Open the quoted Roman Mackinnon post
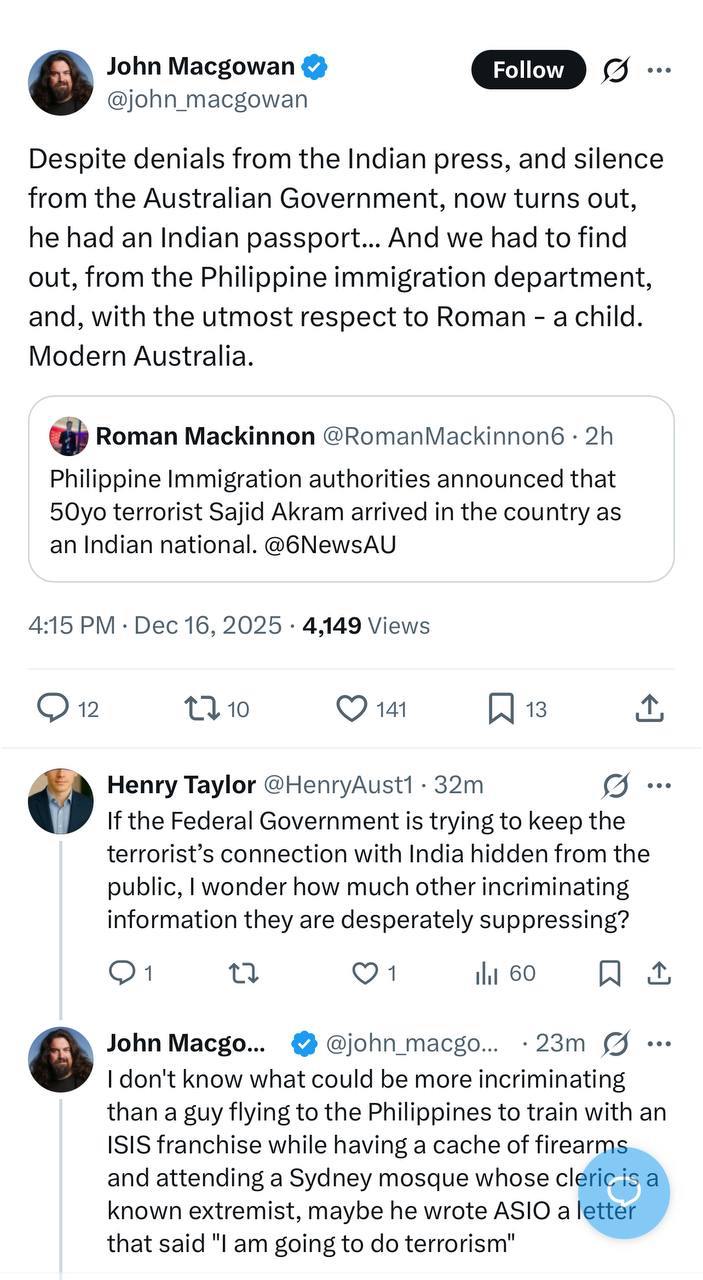 pyautogui.click(x=351, y=489)
